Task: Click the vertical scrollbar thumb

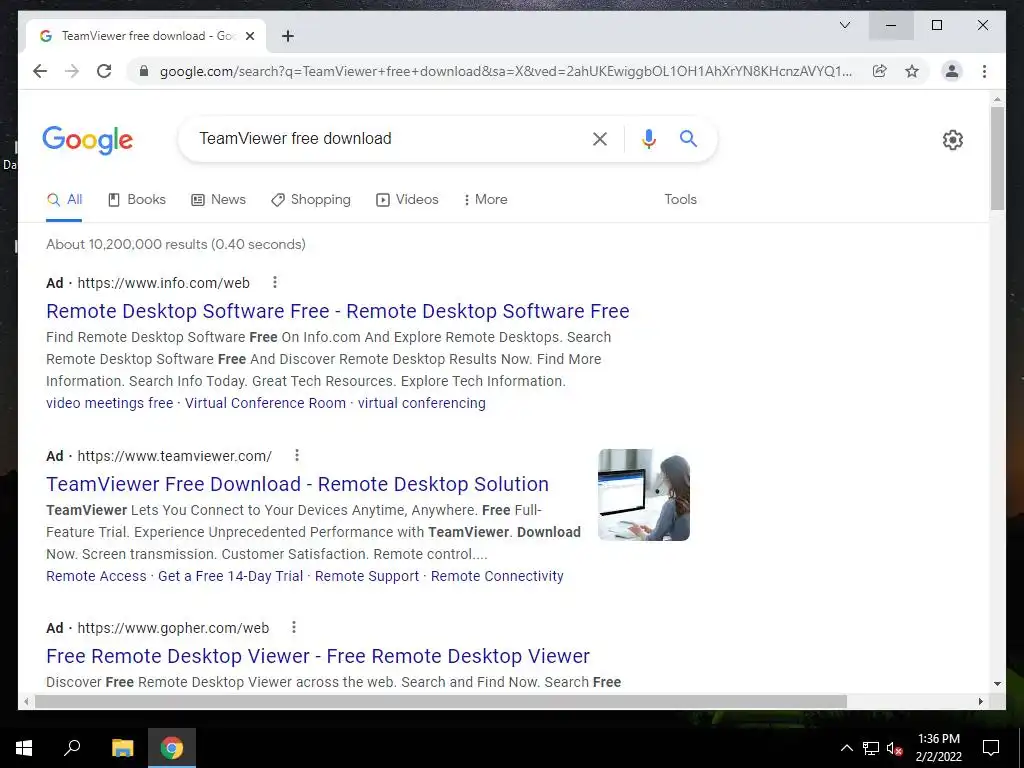Action: click(x=997, y=158)
